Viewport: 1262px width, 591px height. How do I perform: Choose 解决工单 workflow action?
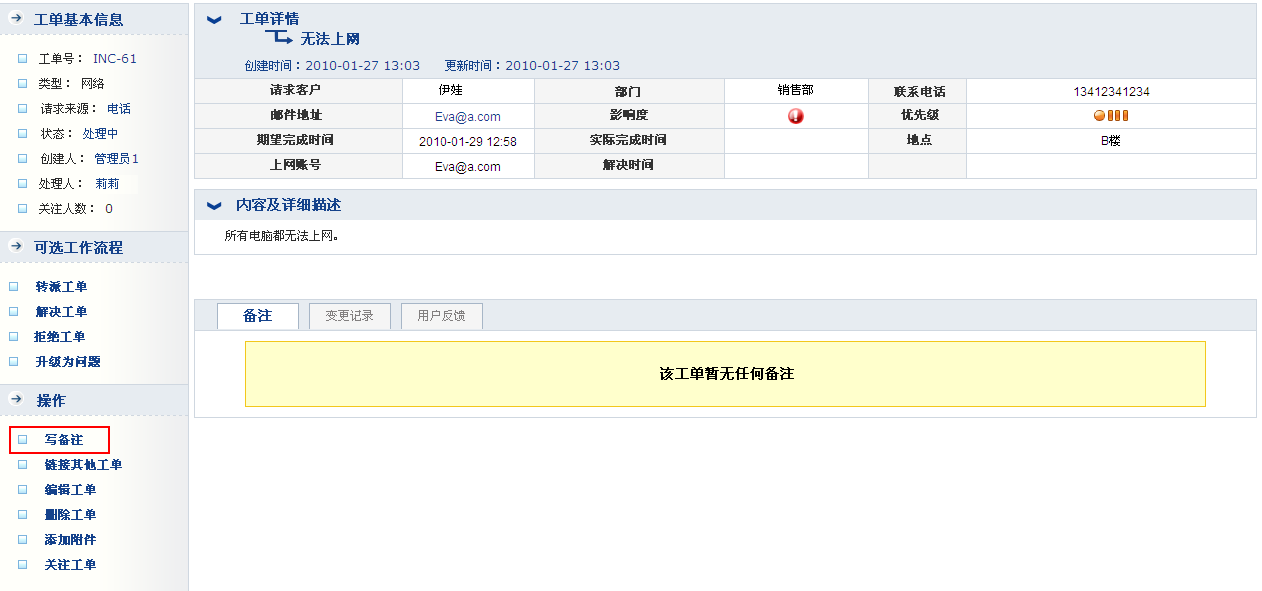(x=61, y=312)
